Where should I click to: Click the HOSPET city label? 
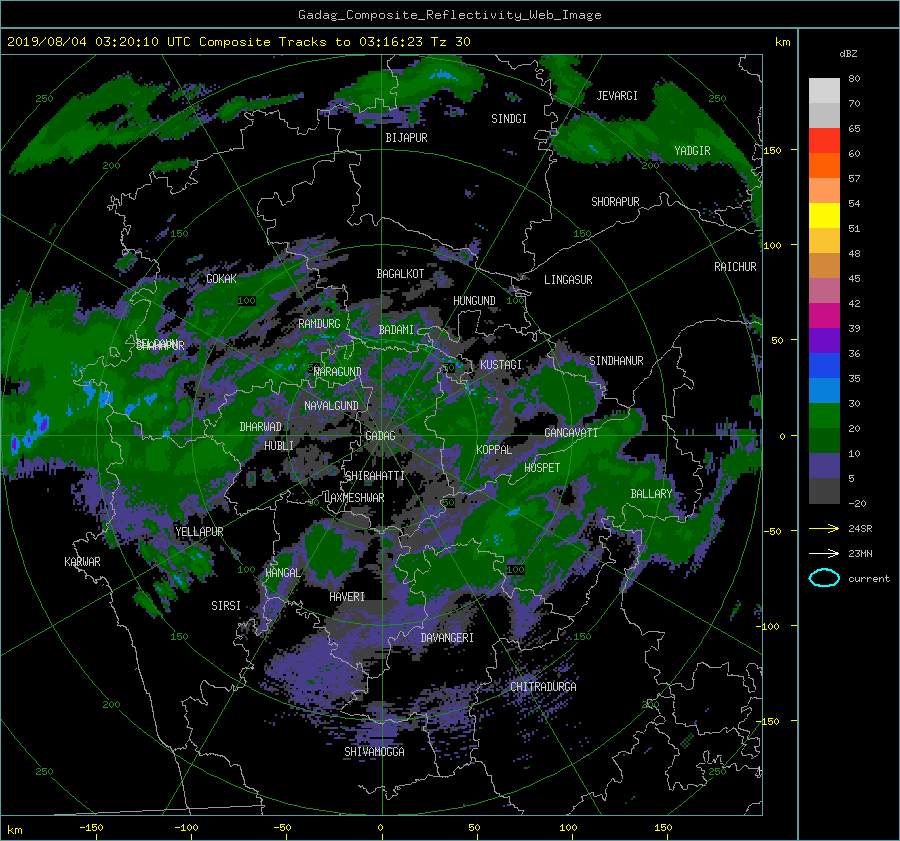pyautogui.click(x=542, y=468)
